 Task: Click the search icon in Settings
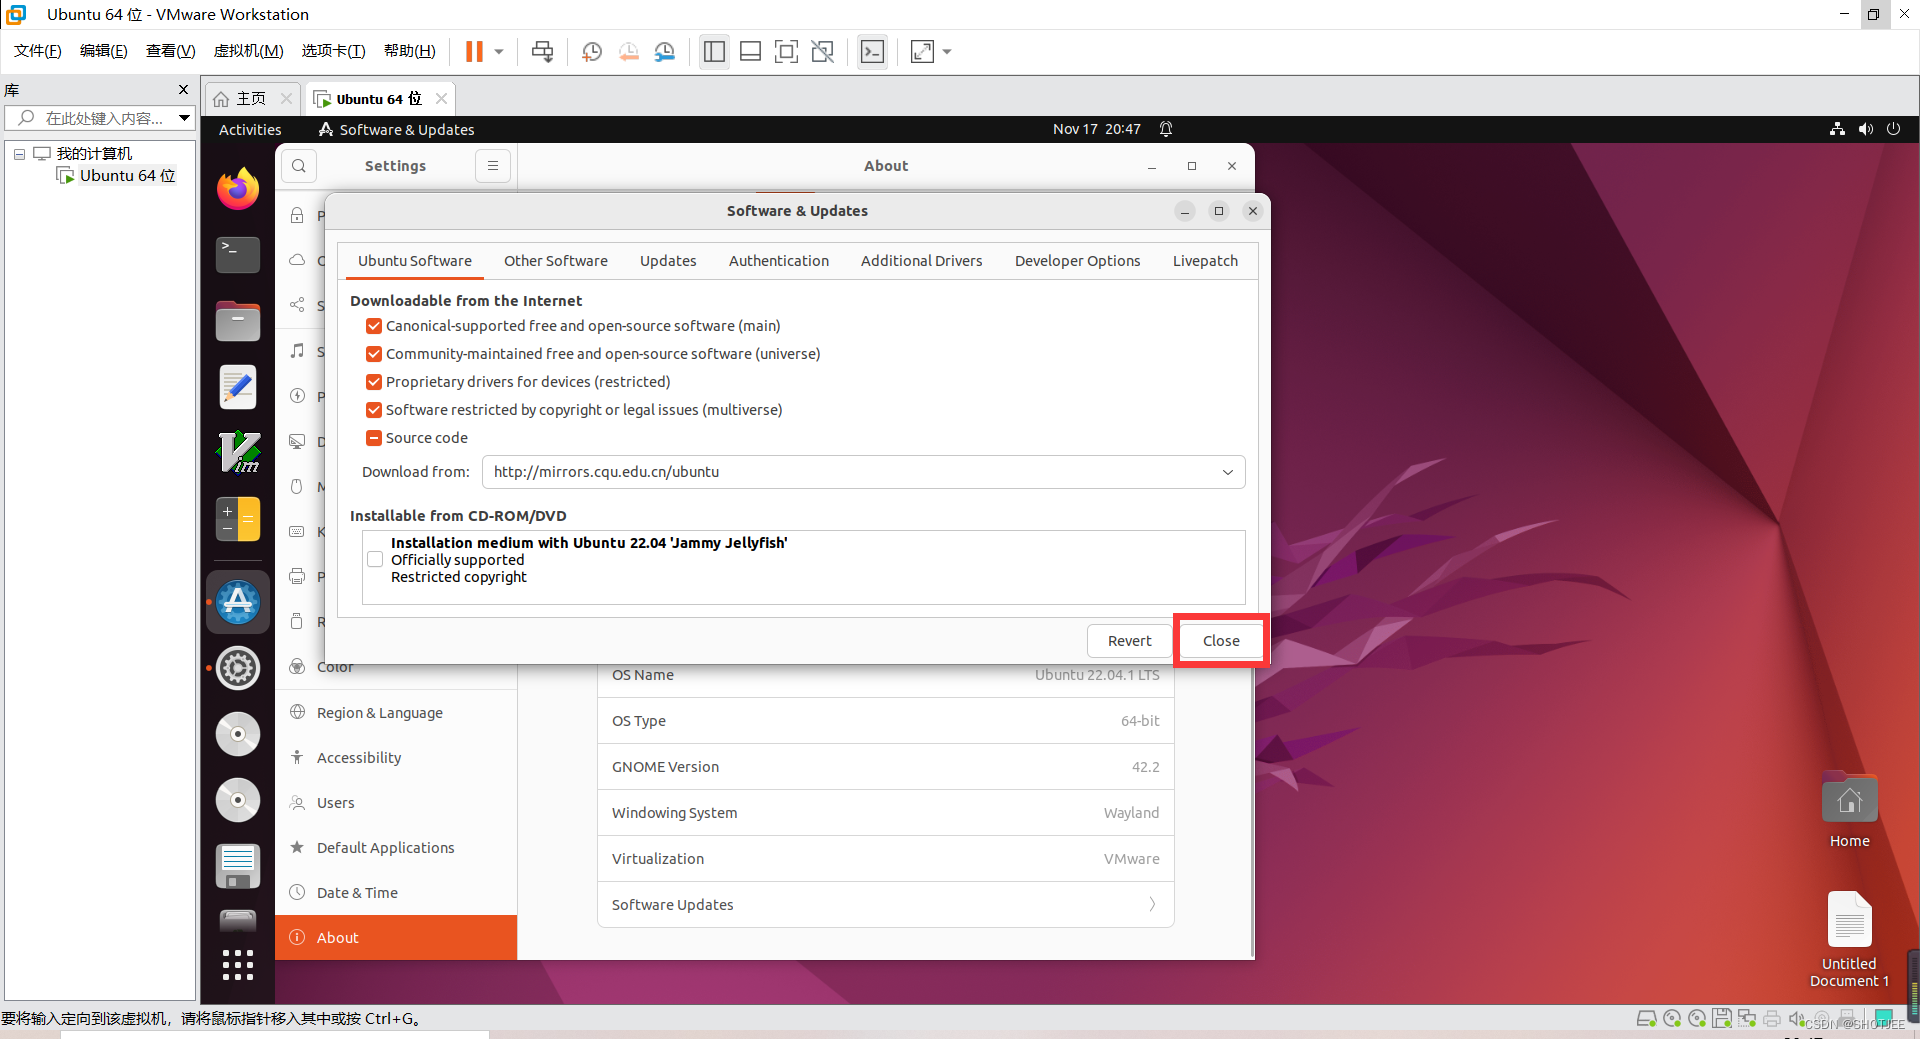click(298, 166)
